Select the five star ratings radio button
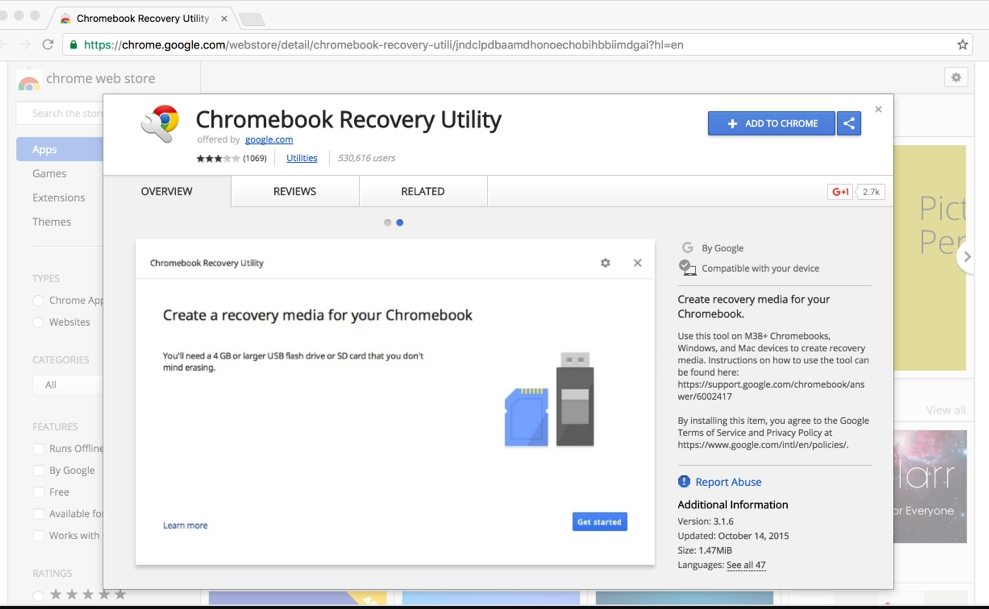The width and height of the screenshot is (989, 609). pyautogui.click(x=38, y=594)
